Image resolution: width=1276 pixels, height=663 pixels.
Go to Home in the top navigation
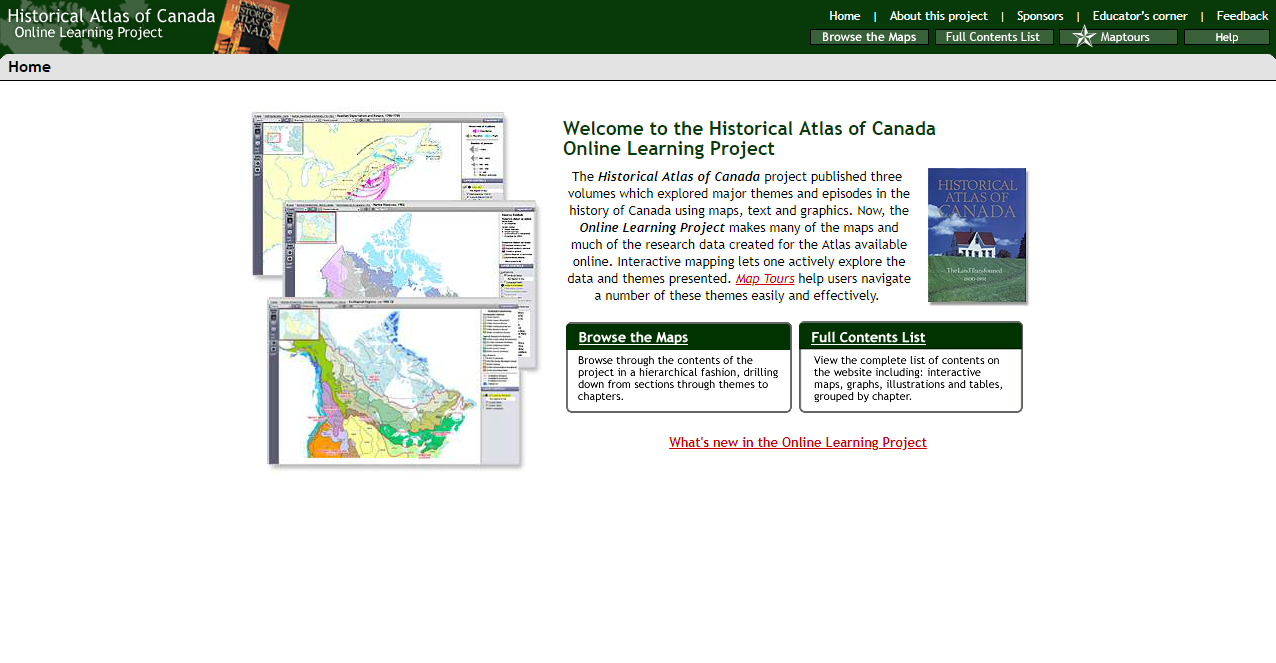(844, 16)
